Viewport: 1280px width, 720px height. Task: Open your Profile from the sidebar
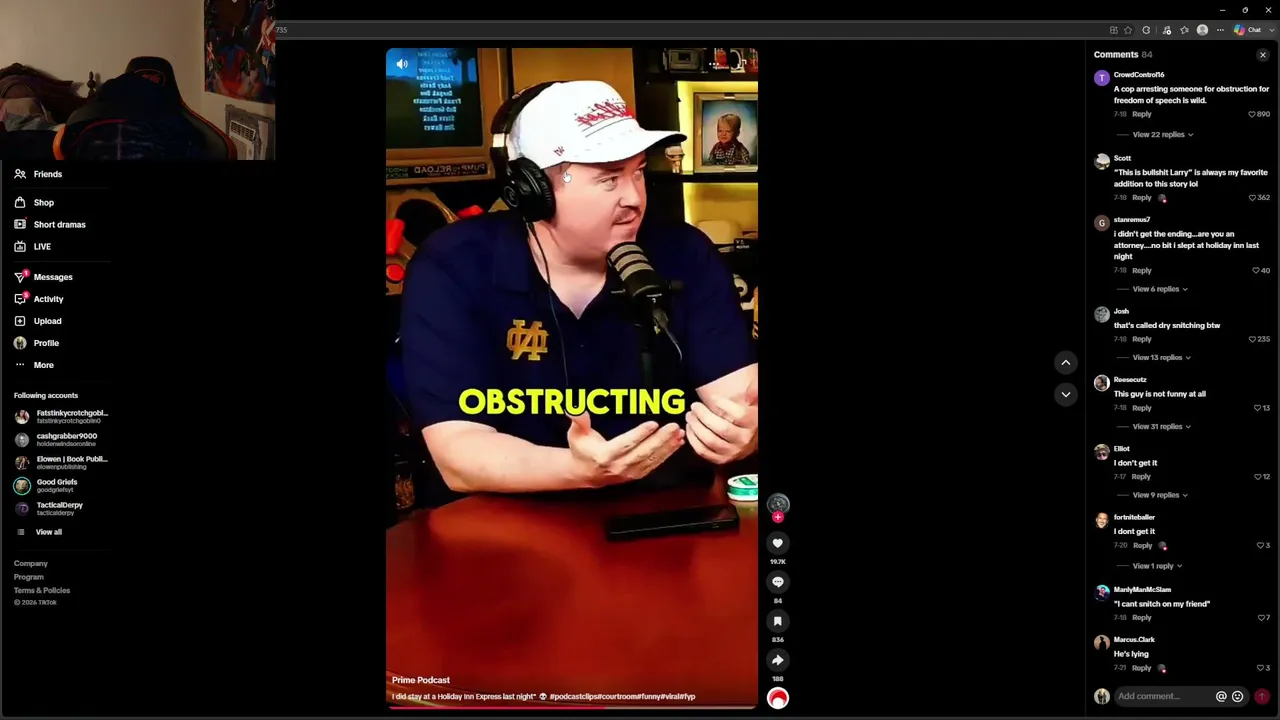(46, 343)
